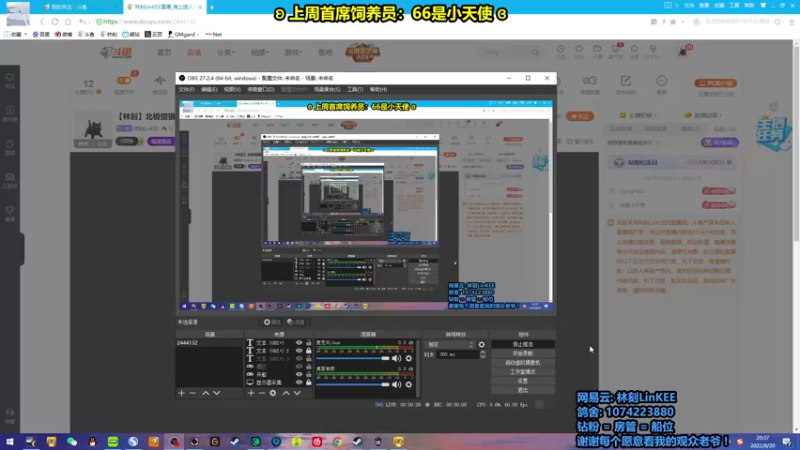Toggle visibility of 文本 (GDI+) 3 source

pyautogui.click(x=299, y=359)
